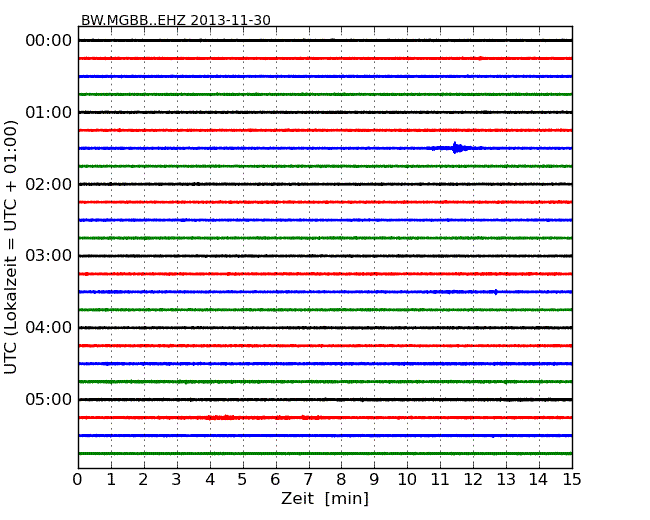The image size is (650, 520).
Task: Click x-axis tick label 1
Action: [111, 480]
